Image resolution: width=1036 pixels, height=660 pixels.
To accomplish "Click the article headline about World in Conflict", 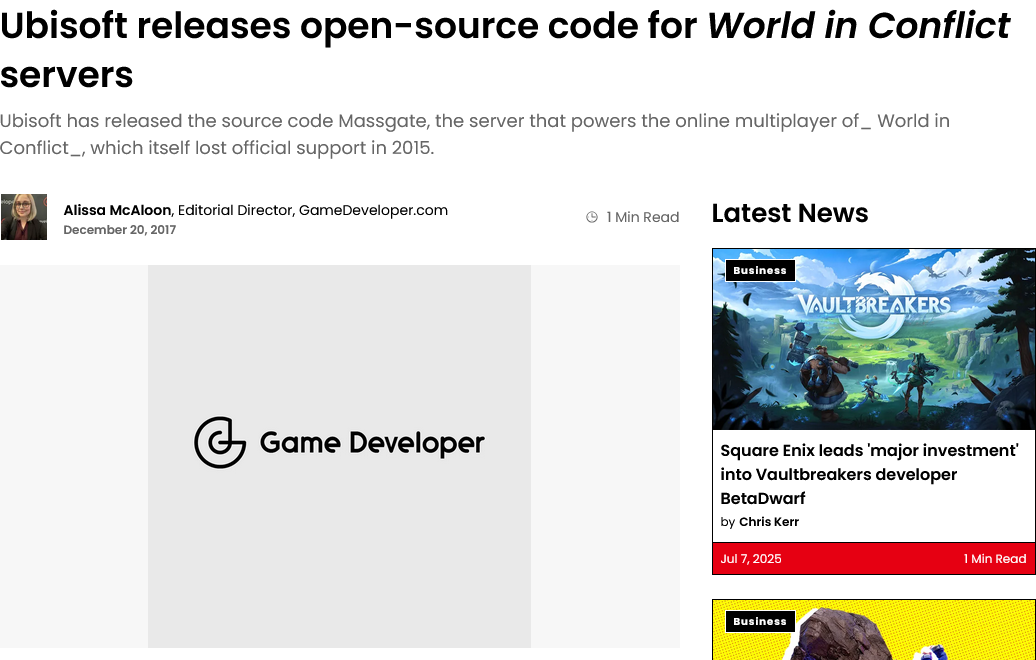I will point(505,50).
